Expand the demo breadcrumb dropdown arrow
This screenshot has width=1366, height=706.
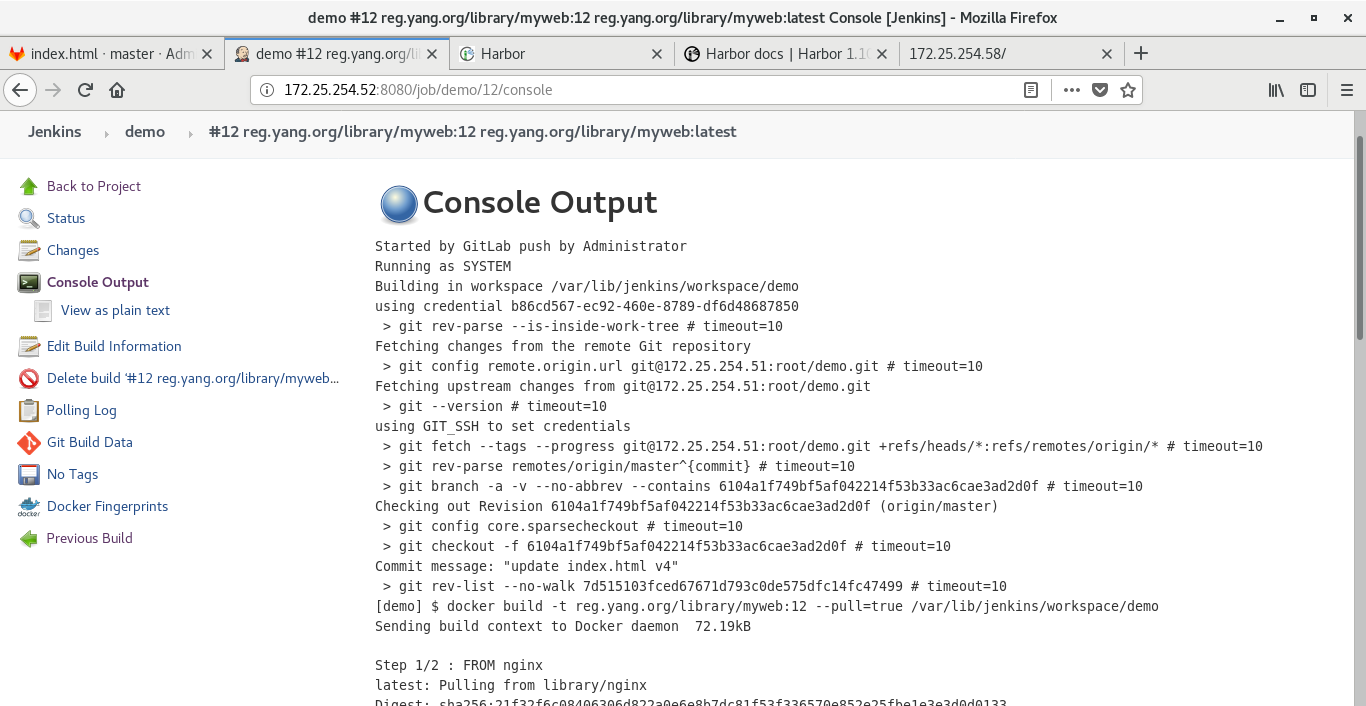click(190, 133)
